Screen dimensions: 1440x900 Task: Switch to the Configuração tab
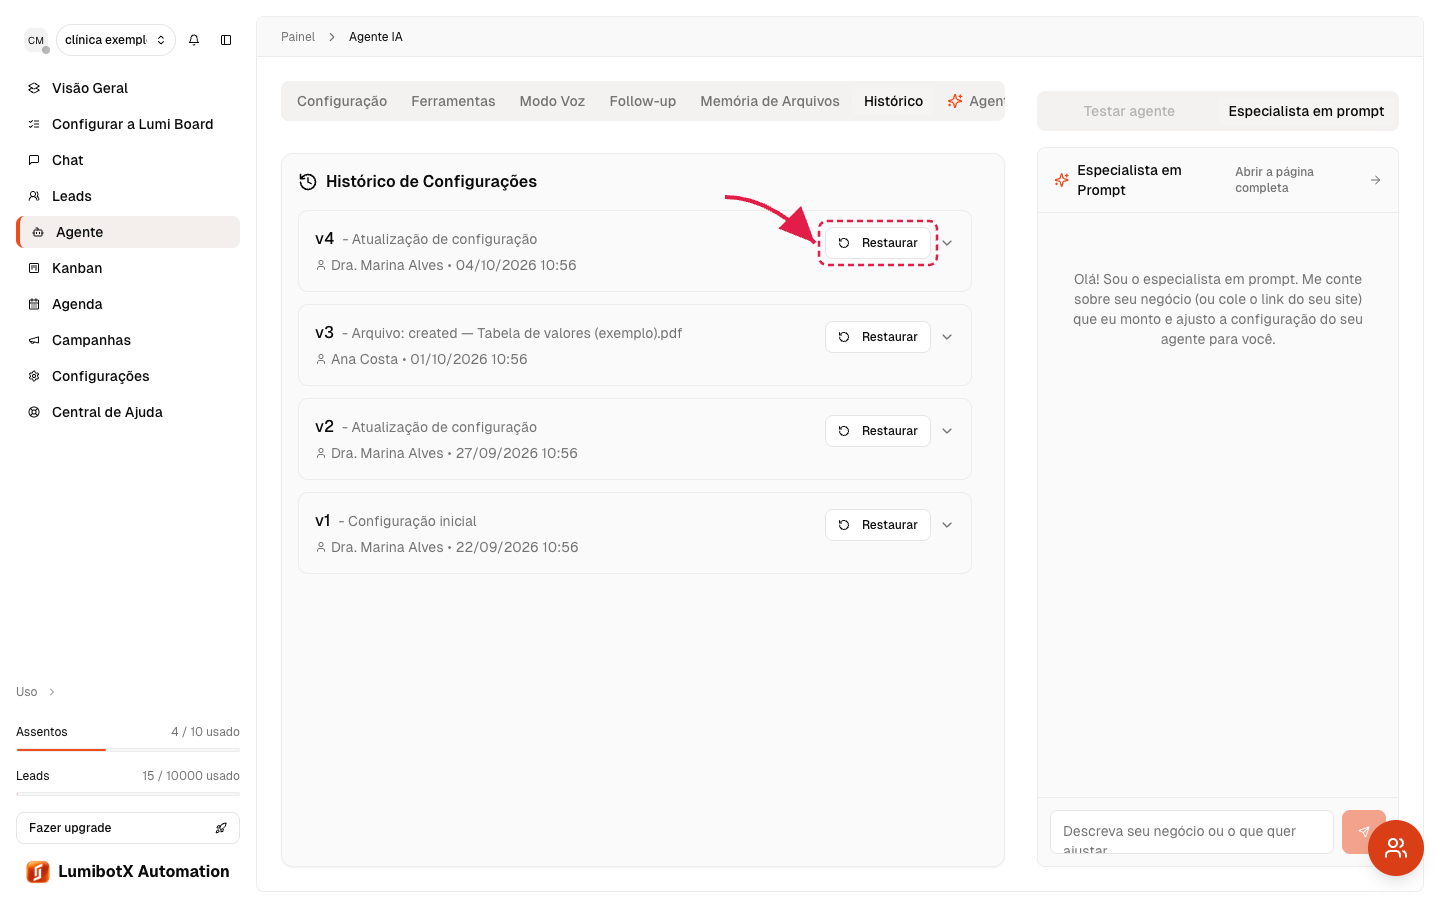(342, 101)
